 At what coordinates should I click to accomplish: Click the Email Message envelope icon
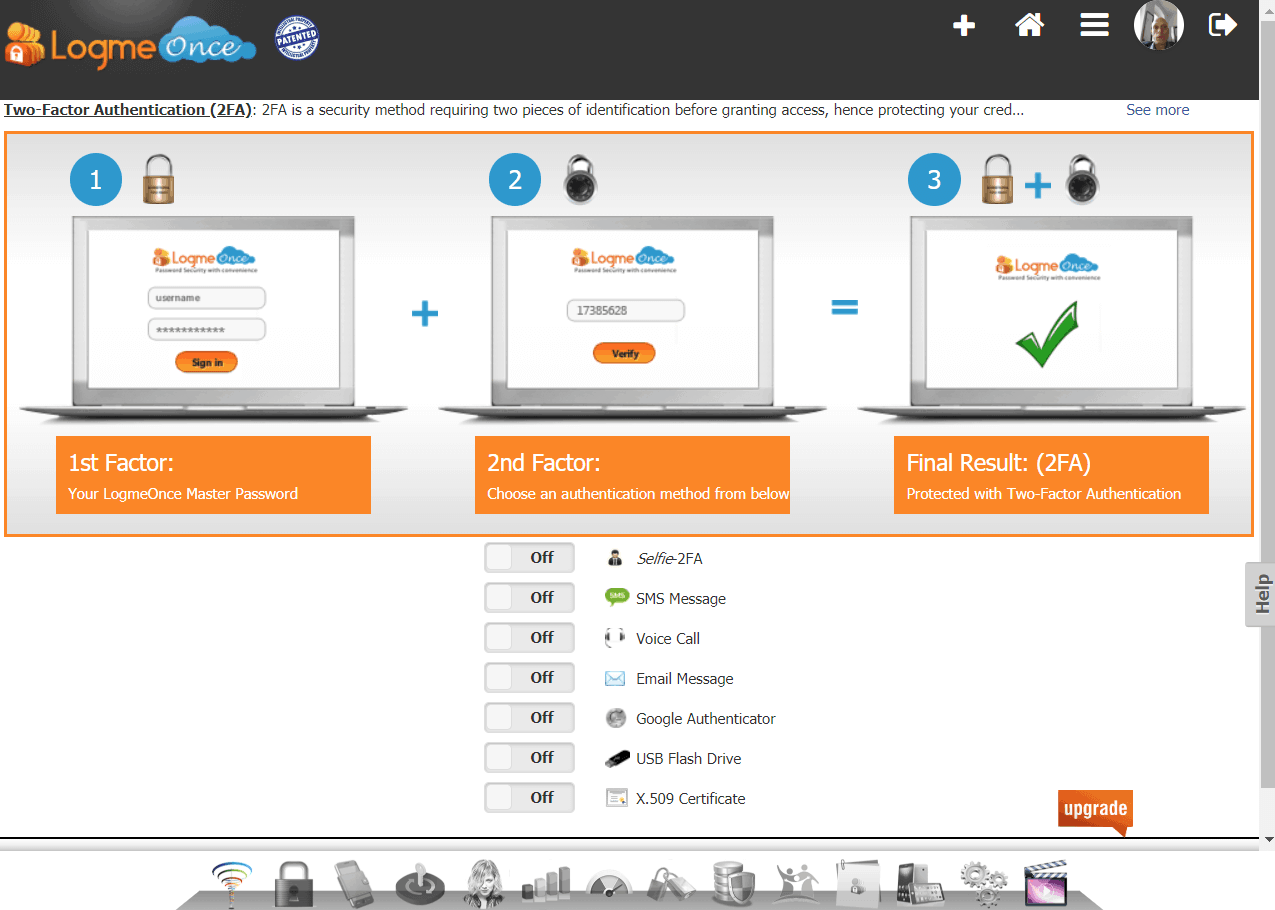615,678
